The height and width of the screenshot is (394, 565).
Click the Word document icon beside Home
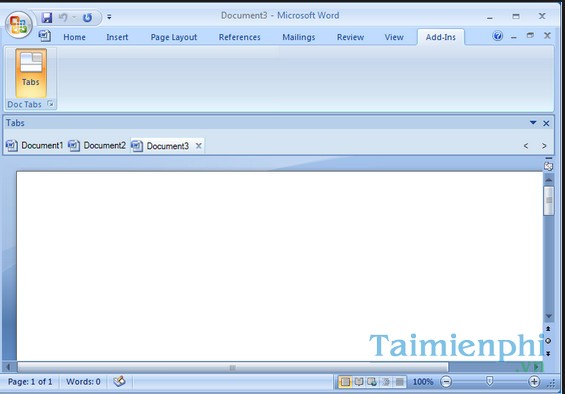(x=45, y=36)
